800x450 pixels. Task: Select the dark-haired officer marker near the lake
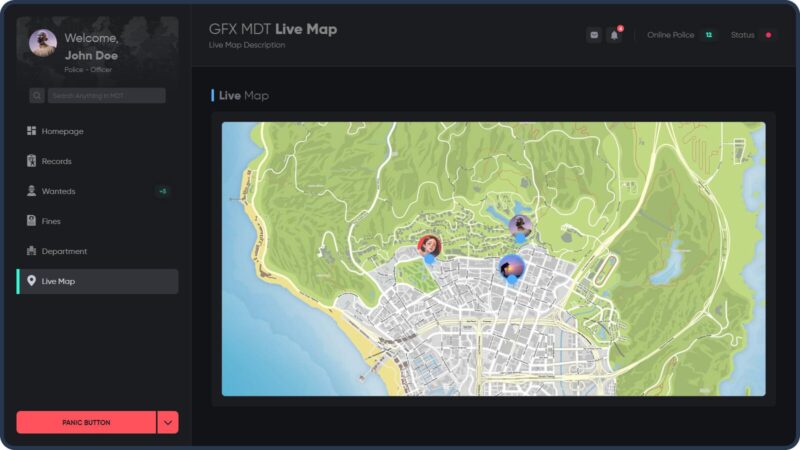point(520,227)
